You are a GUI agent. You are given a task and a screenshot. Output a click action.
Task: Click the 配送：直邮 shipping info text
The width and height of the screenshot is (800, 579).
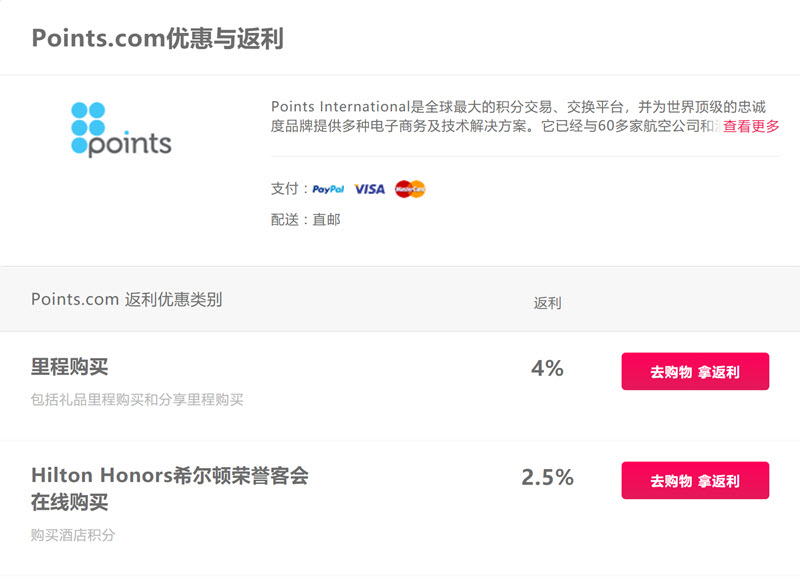tap(305, 220)
